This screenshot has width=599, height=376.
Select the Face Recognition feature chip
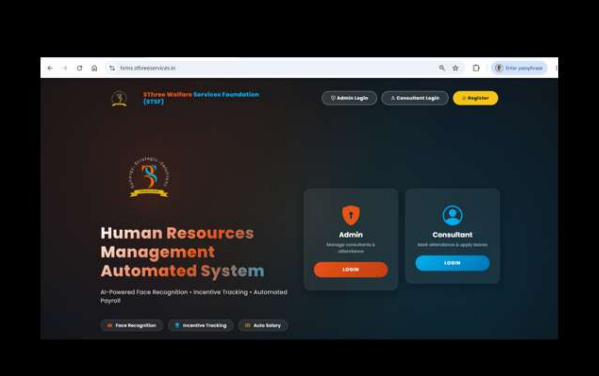pos(132,325)
